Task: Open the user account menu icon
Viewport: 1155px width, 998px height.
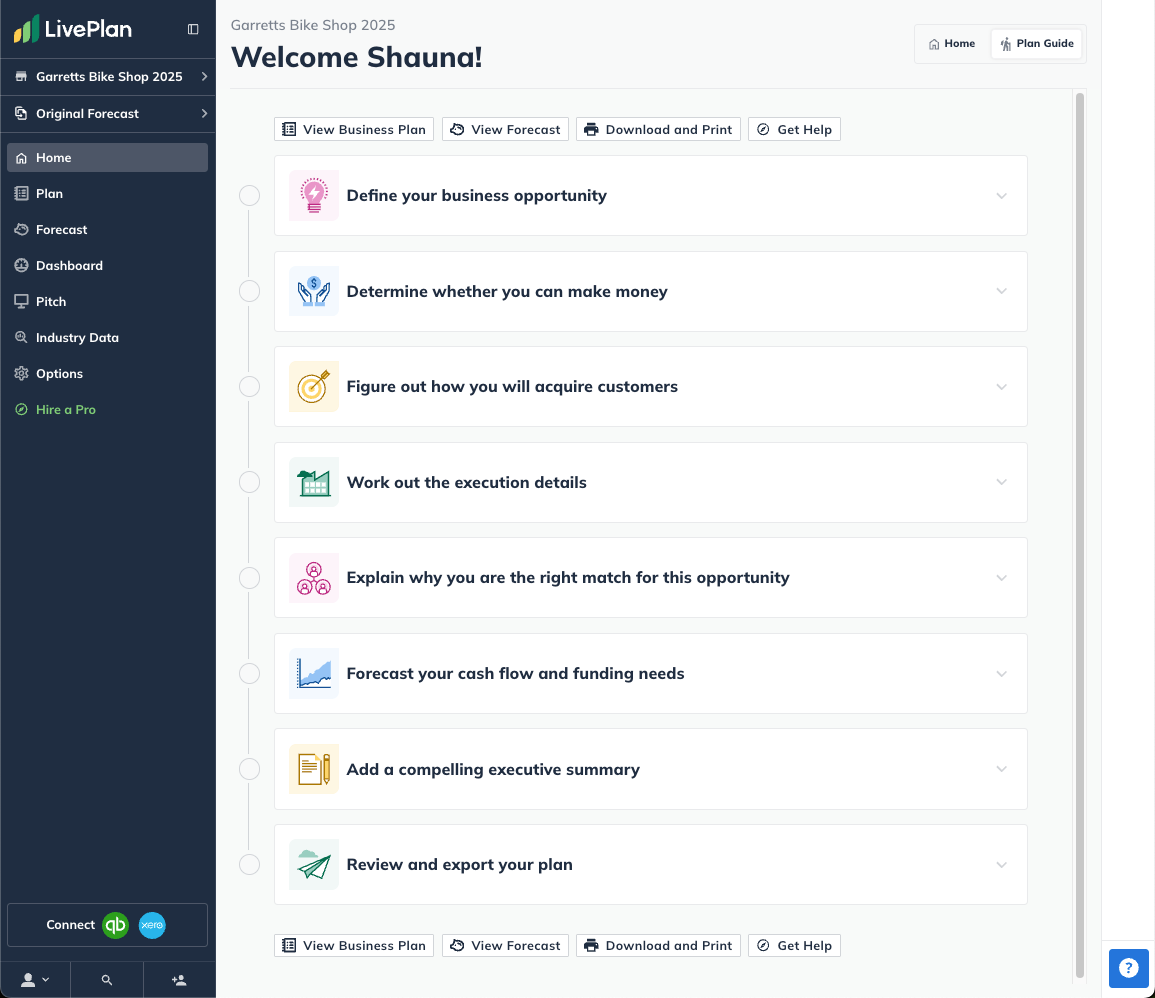Action: click(x=35, y=980)
